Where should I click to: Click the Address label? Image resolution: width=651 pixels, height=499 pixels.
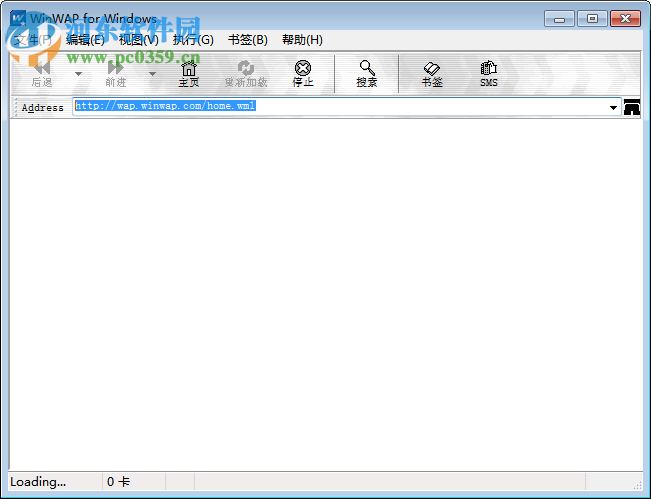(x=43, y=108)
